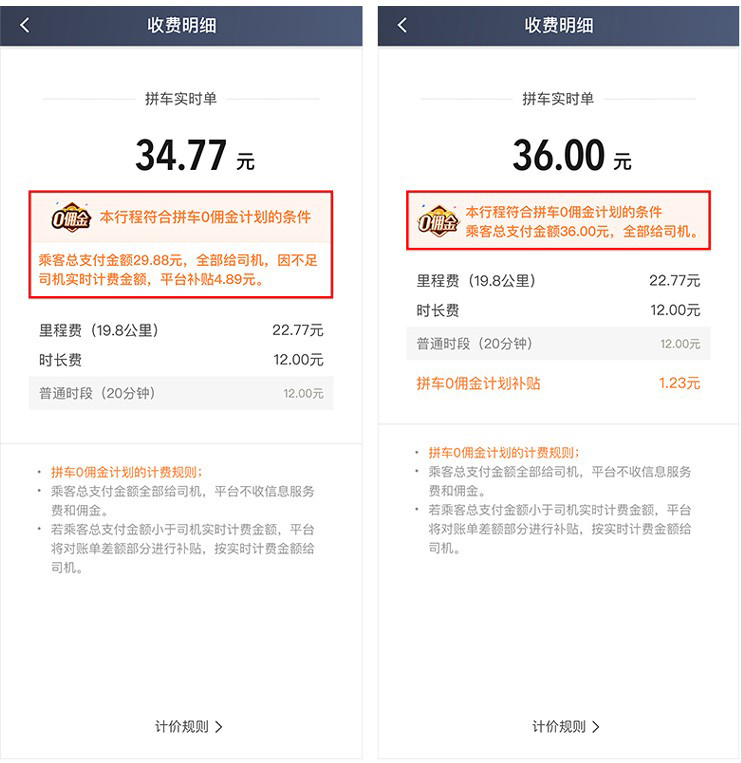
Task: Tap the back arrow on the right screen
Action: [402, 25]
